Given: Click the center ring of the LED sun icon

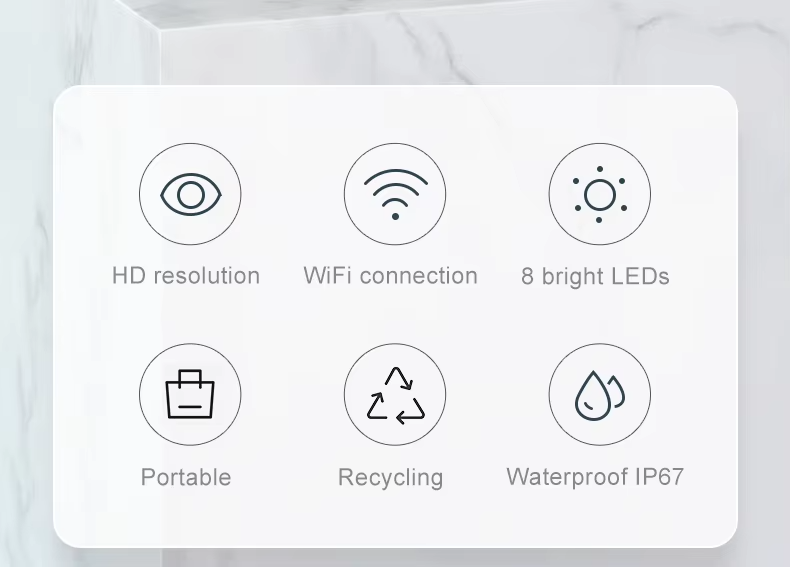Looking at the screenshot, I should (600, 195).
